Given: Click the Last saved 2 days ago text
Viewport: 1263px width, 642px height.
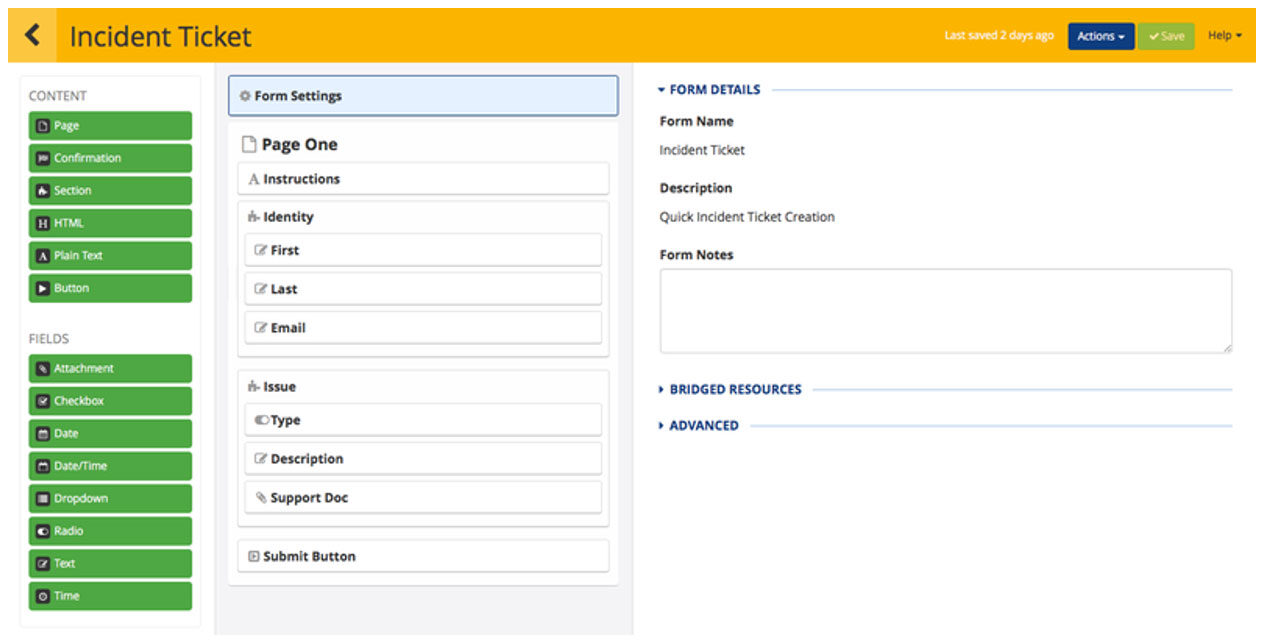Looking at the screenshot, I should 999,36.
